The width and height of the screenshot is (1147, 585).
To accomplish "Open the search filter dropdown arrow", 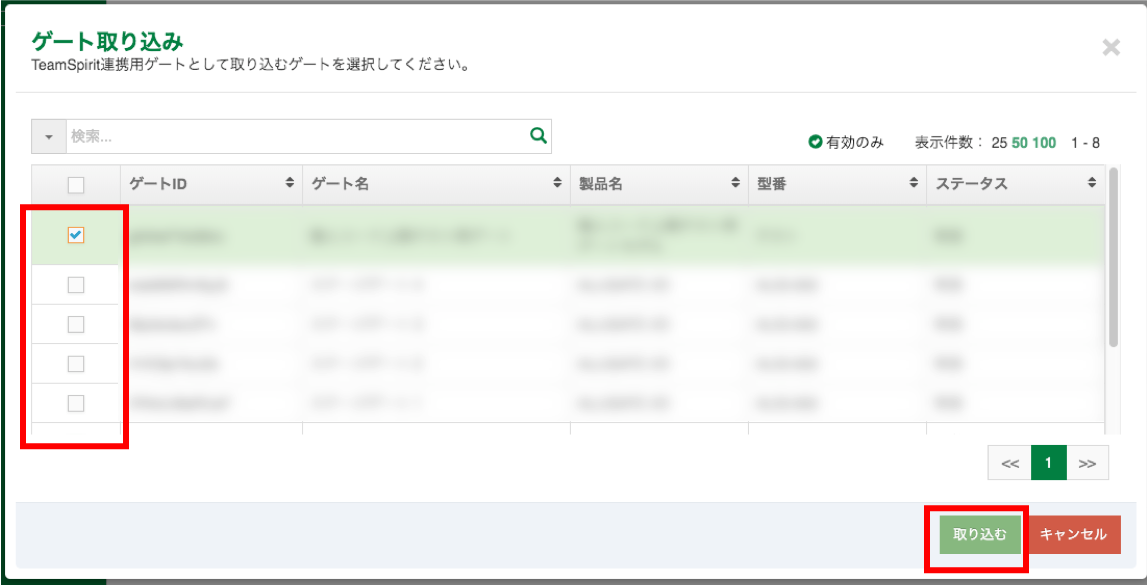I will (49, 137).
